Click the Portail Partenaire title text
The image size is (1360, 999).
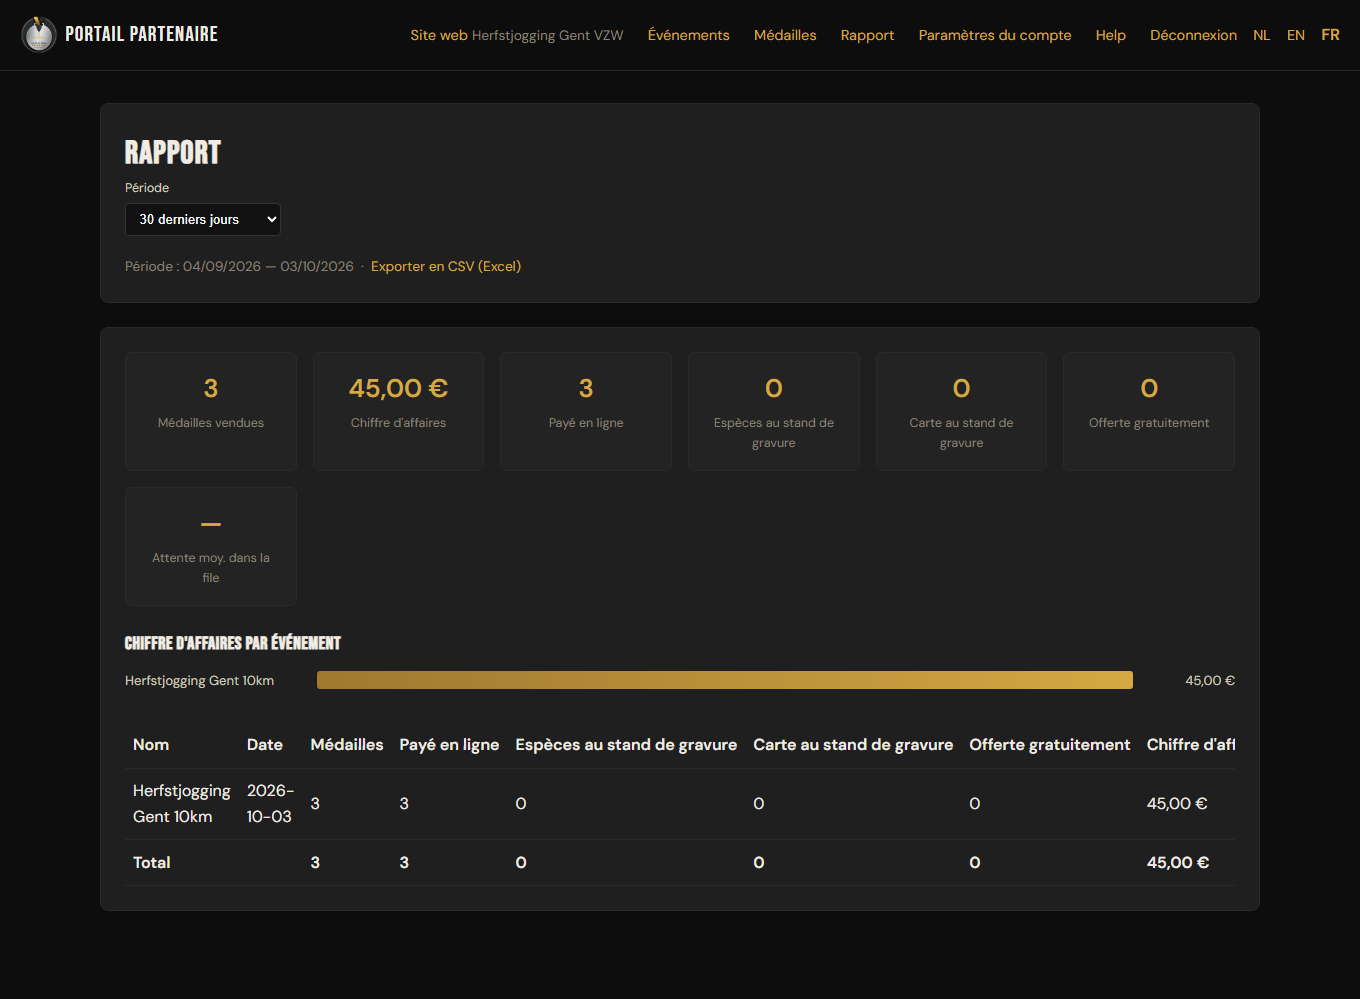[x=142, y=34]
